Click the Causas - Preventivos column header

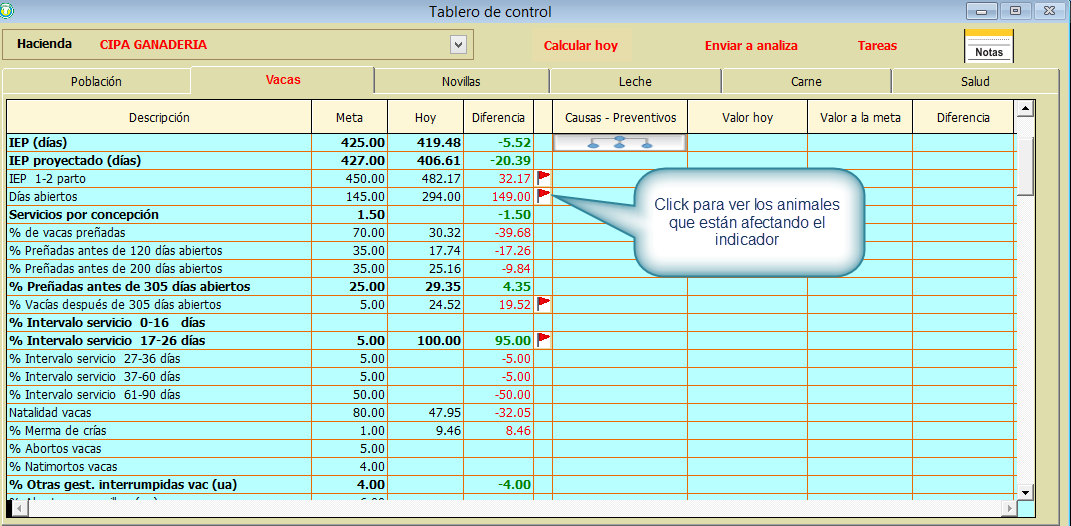620,118
